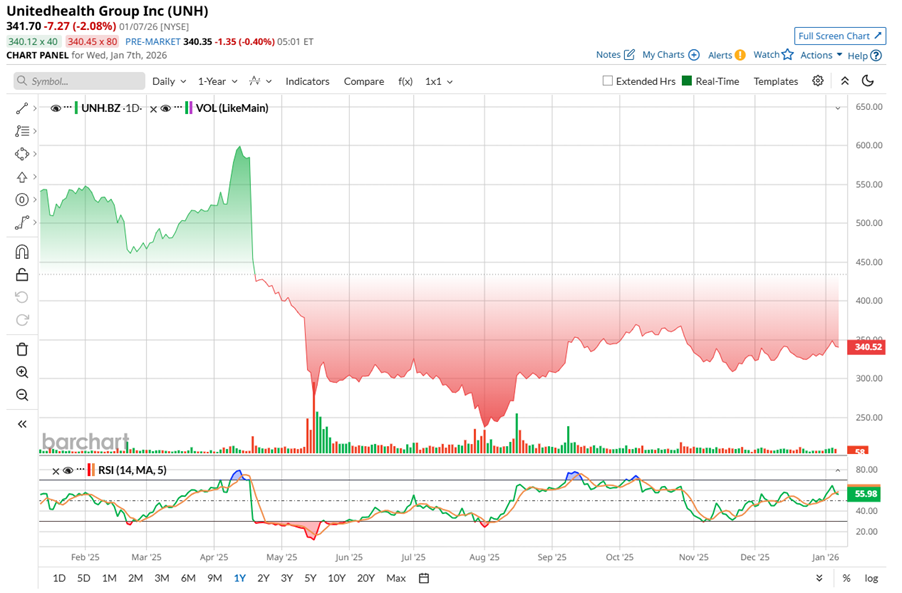Select the 6M time range
Viewport: 902px width, 593px height.
[188, 578]
